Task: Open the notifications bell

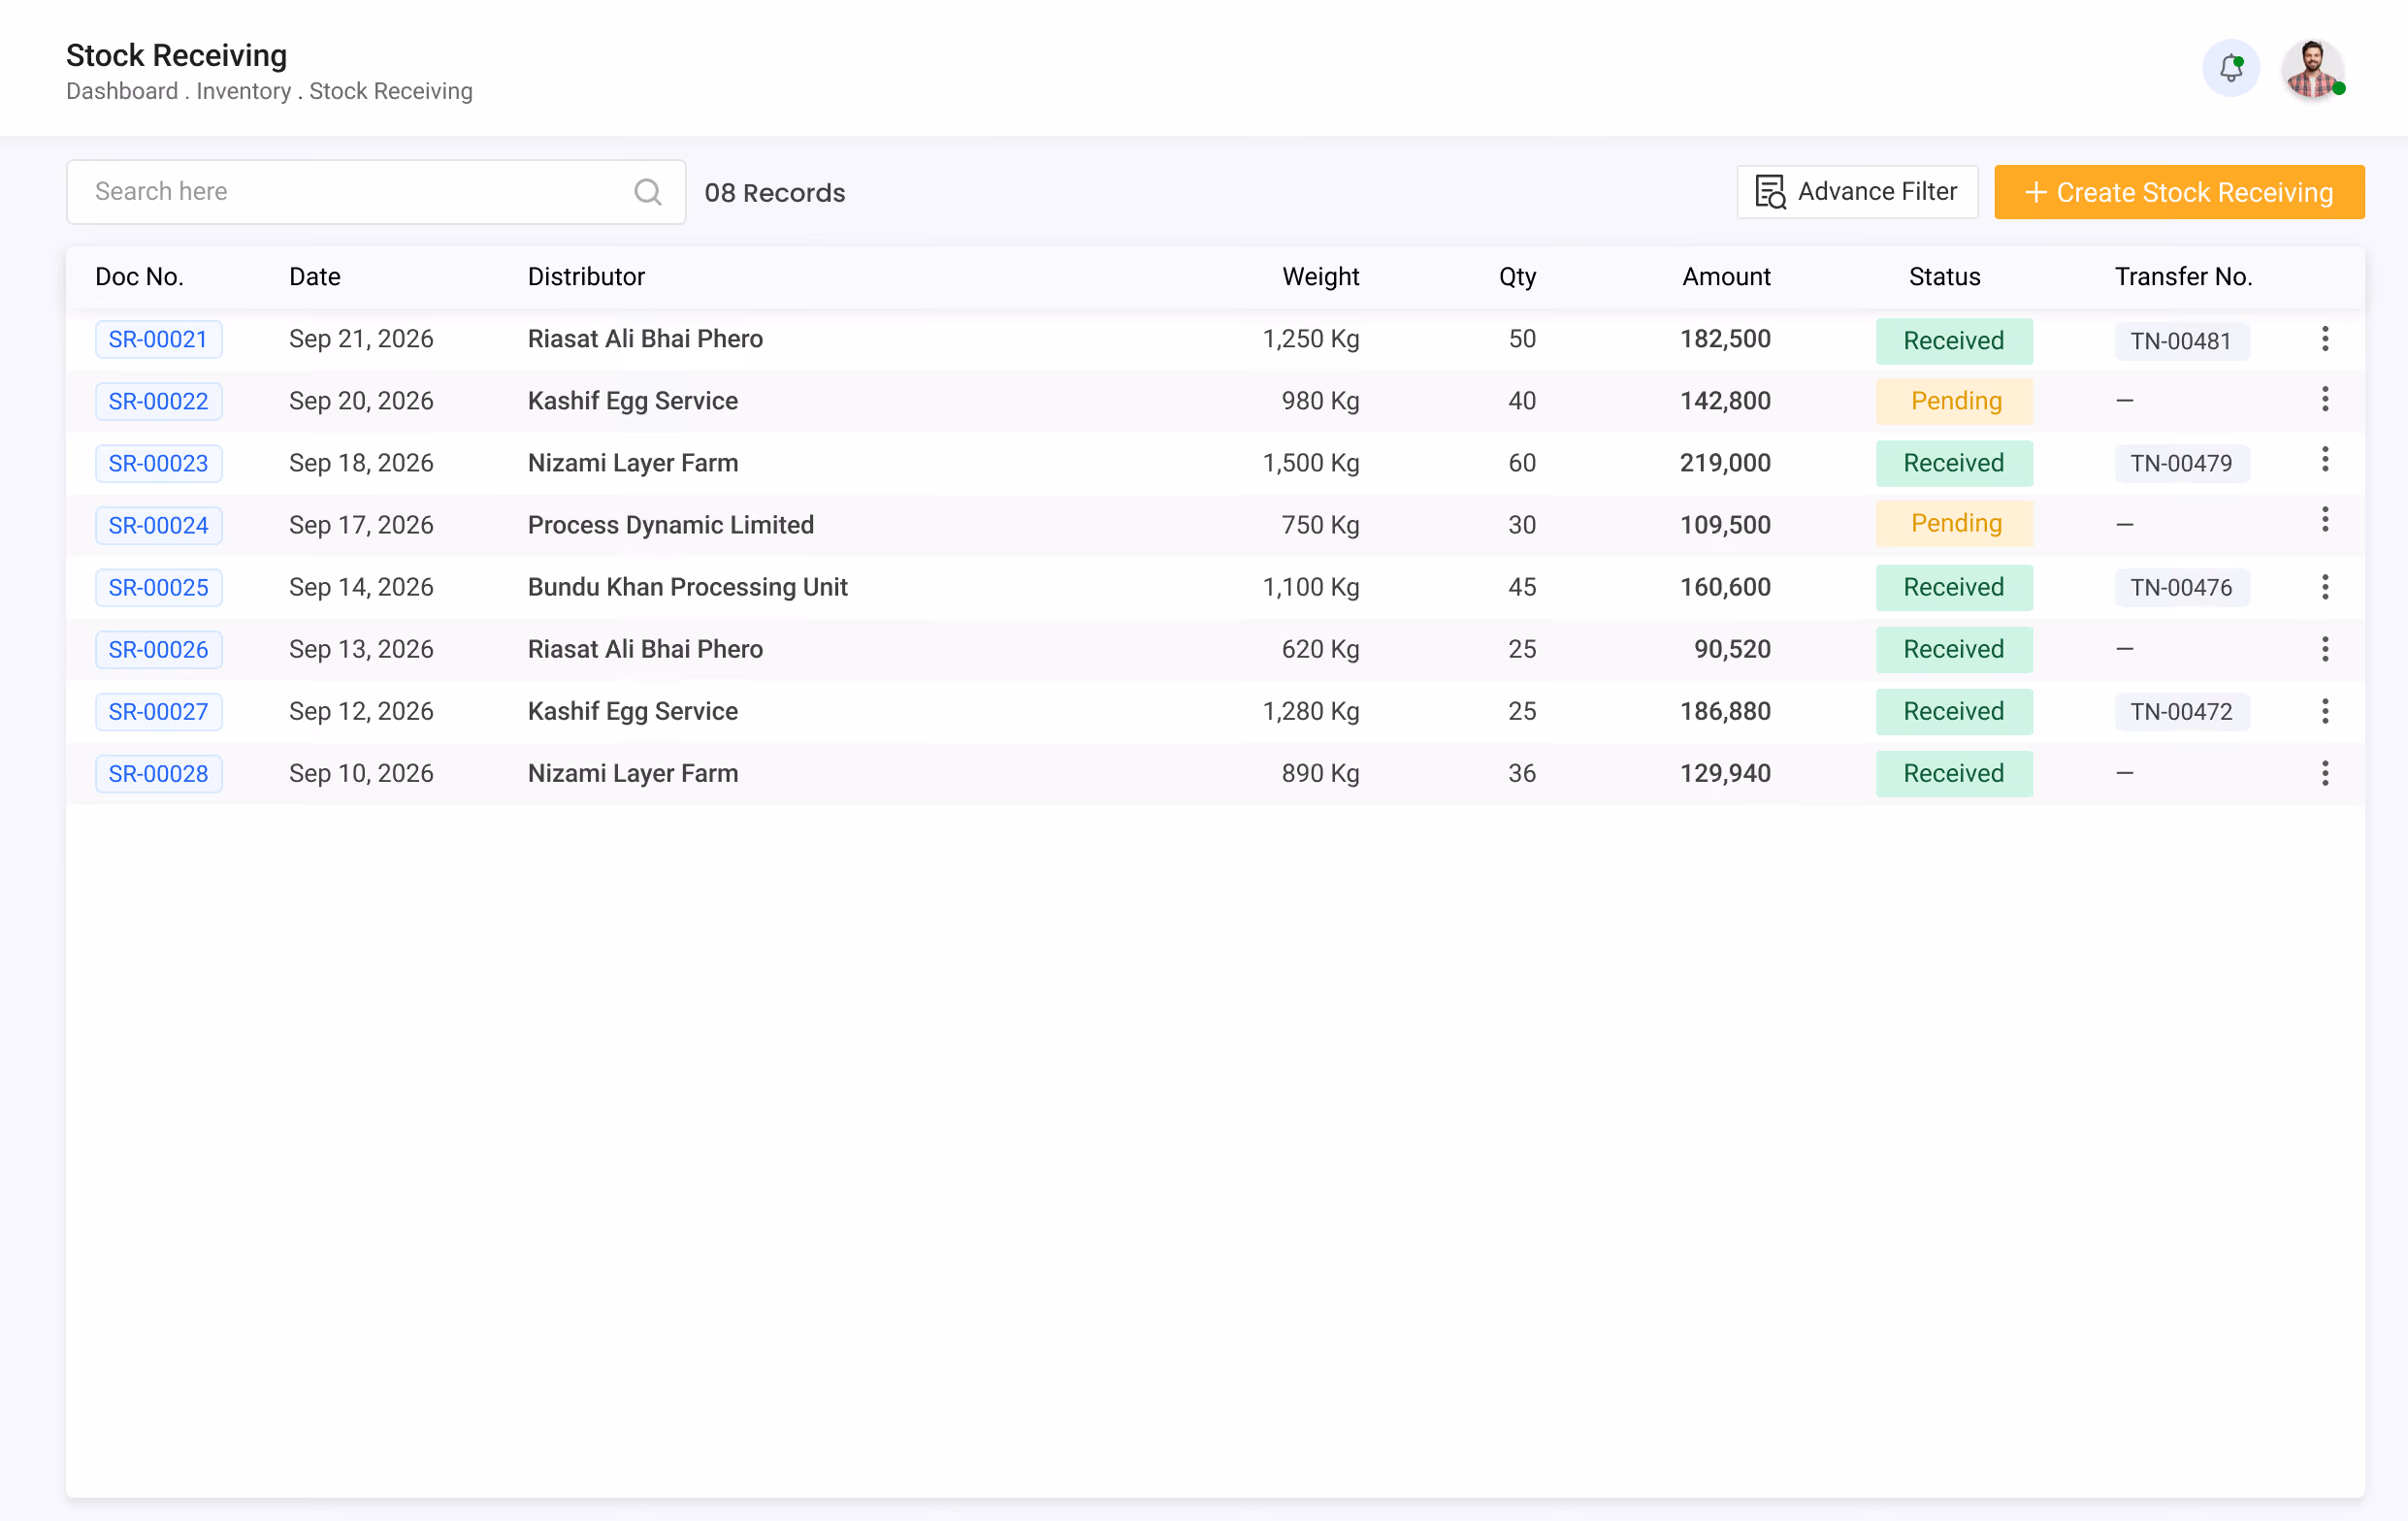Action: [2230, 68]
